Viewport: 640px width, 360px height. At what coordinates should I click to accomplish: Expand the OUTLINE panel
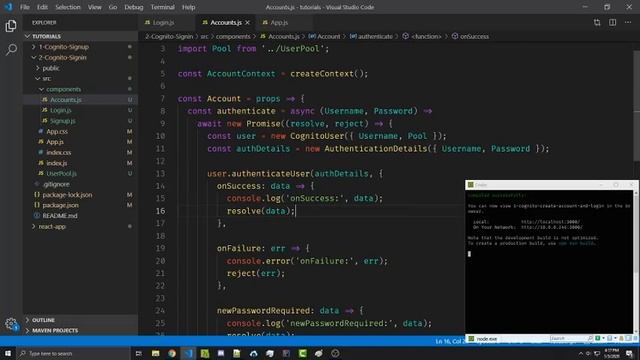point(43,320)
